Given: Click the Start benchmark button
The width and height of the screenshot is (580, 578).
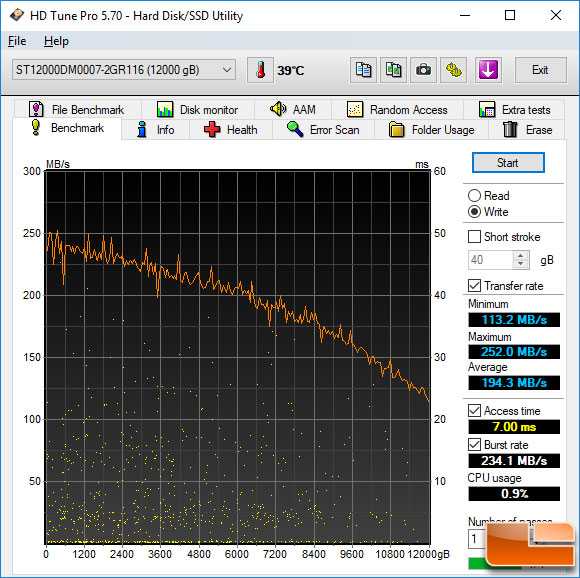Looking at the screenshot, I should pos(508,163).
